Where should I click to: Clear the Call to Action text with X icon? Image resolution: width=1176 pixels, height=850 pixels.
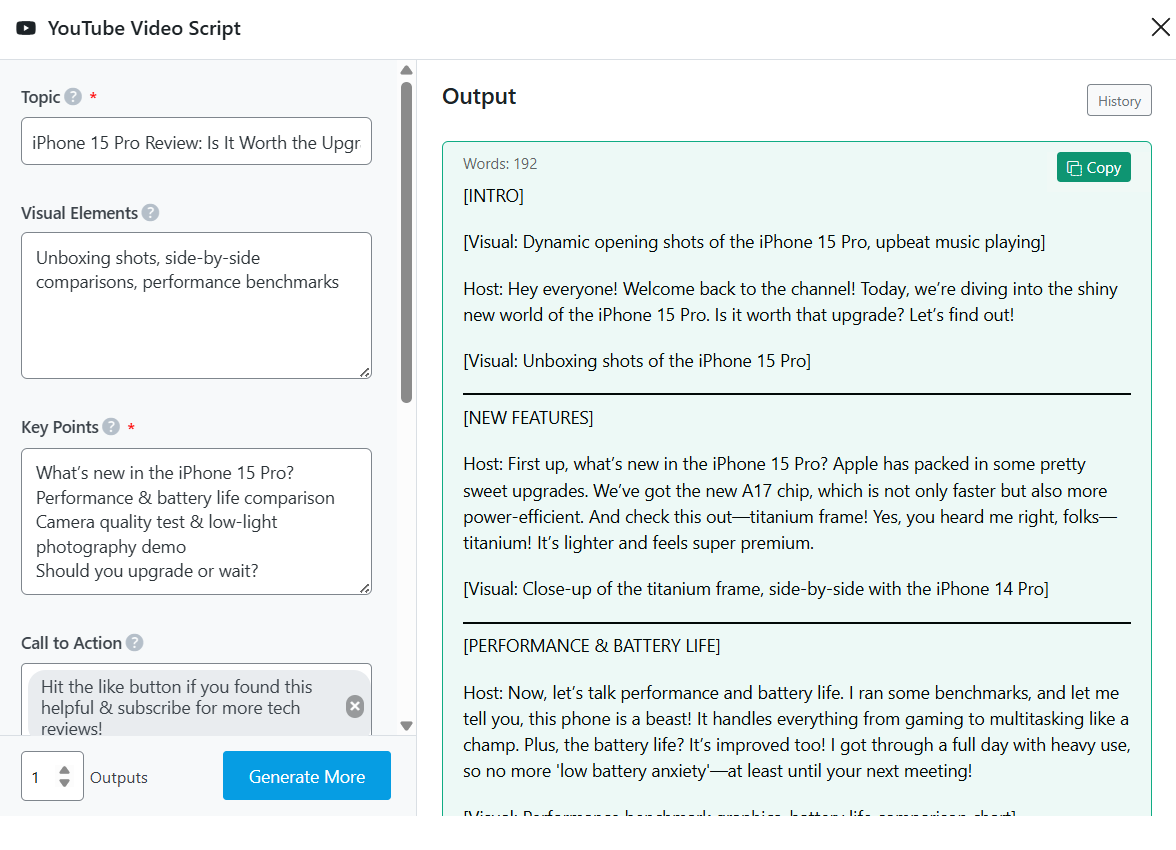[355, 706]
